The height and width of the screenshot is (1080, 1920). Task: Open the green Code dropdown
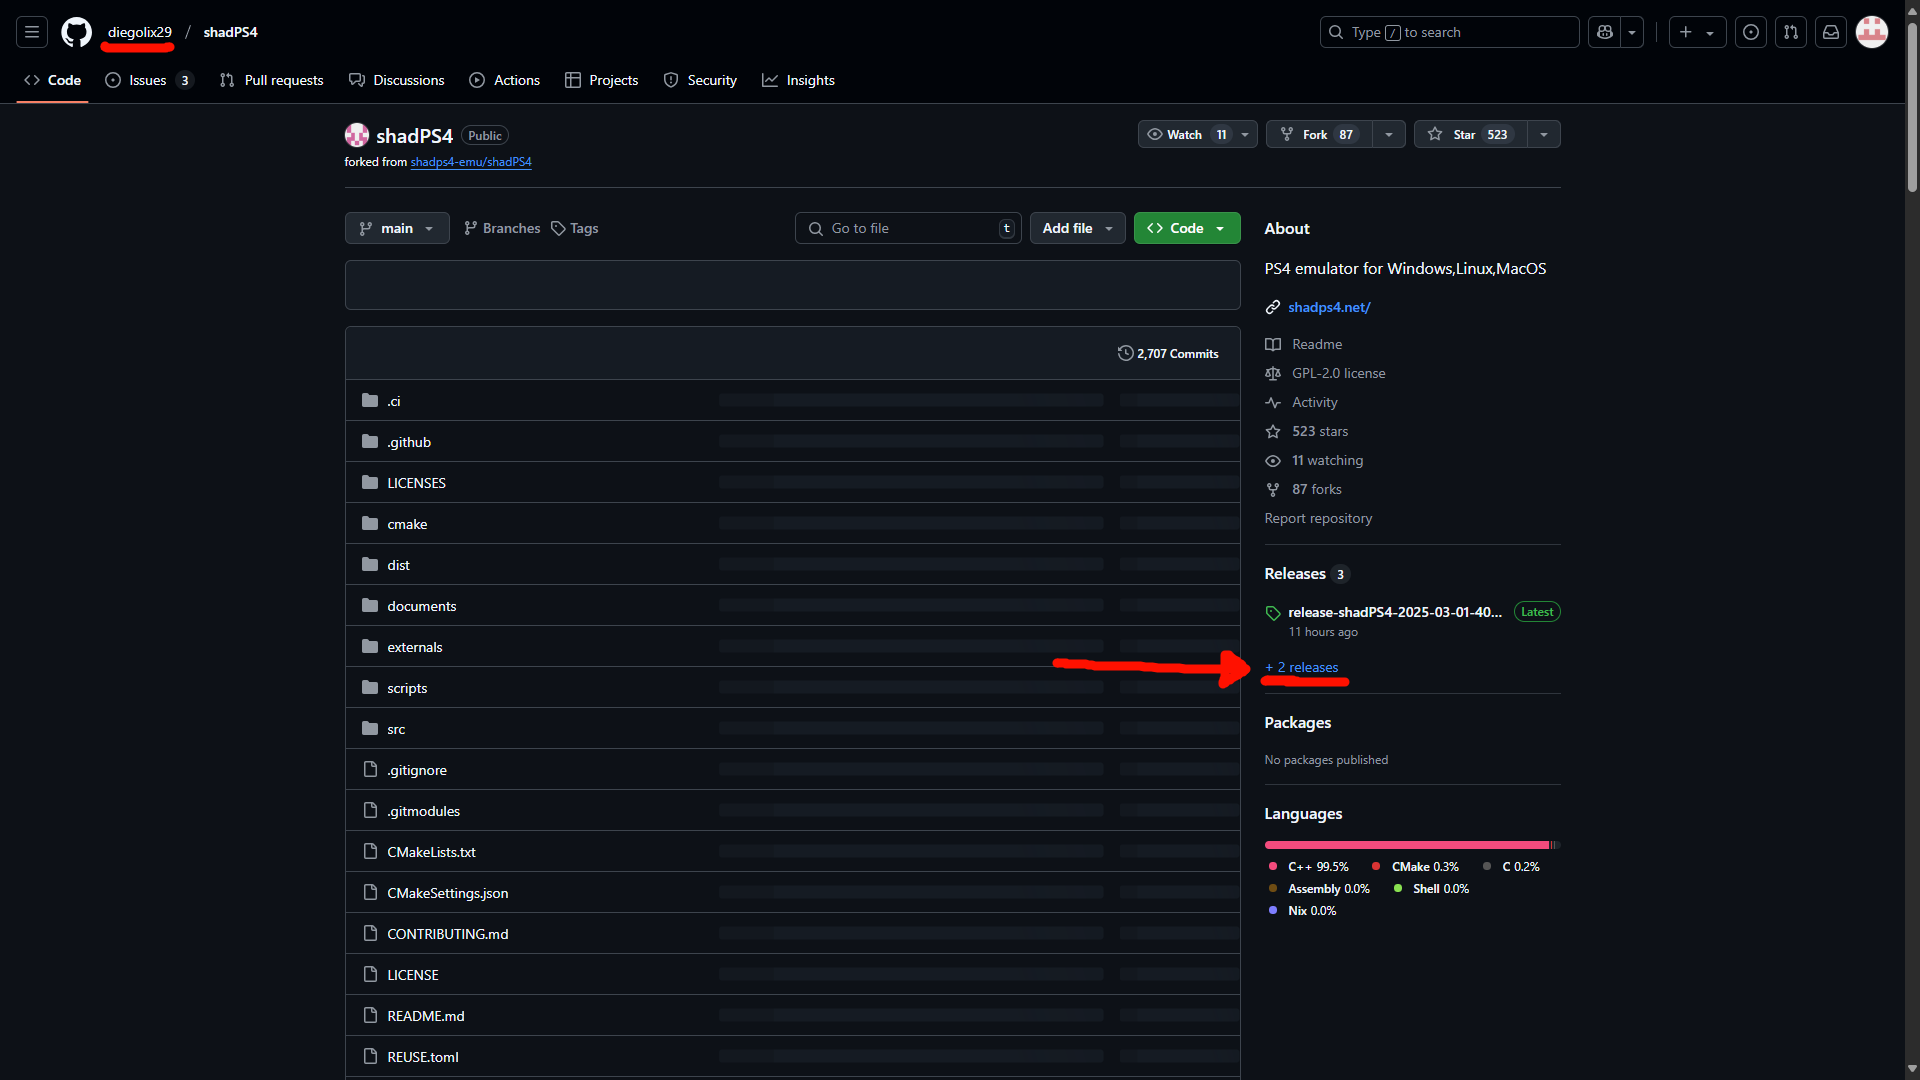click(x=1187, y=228)
